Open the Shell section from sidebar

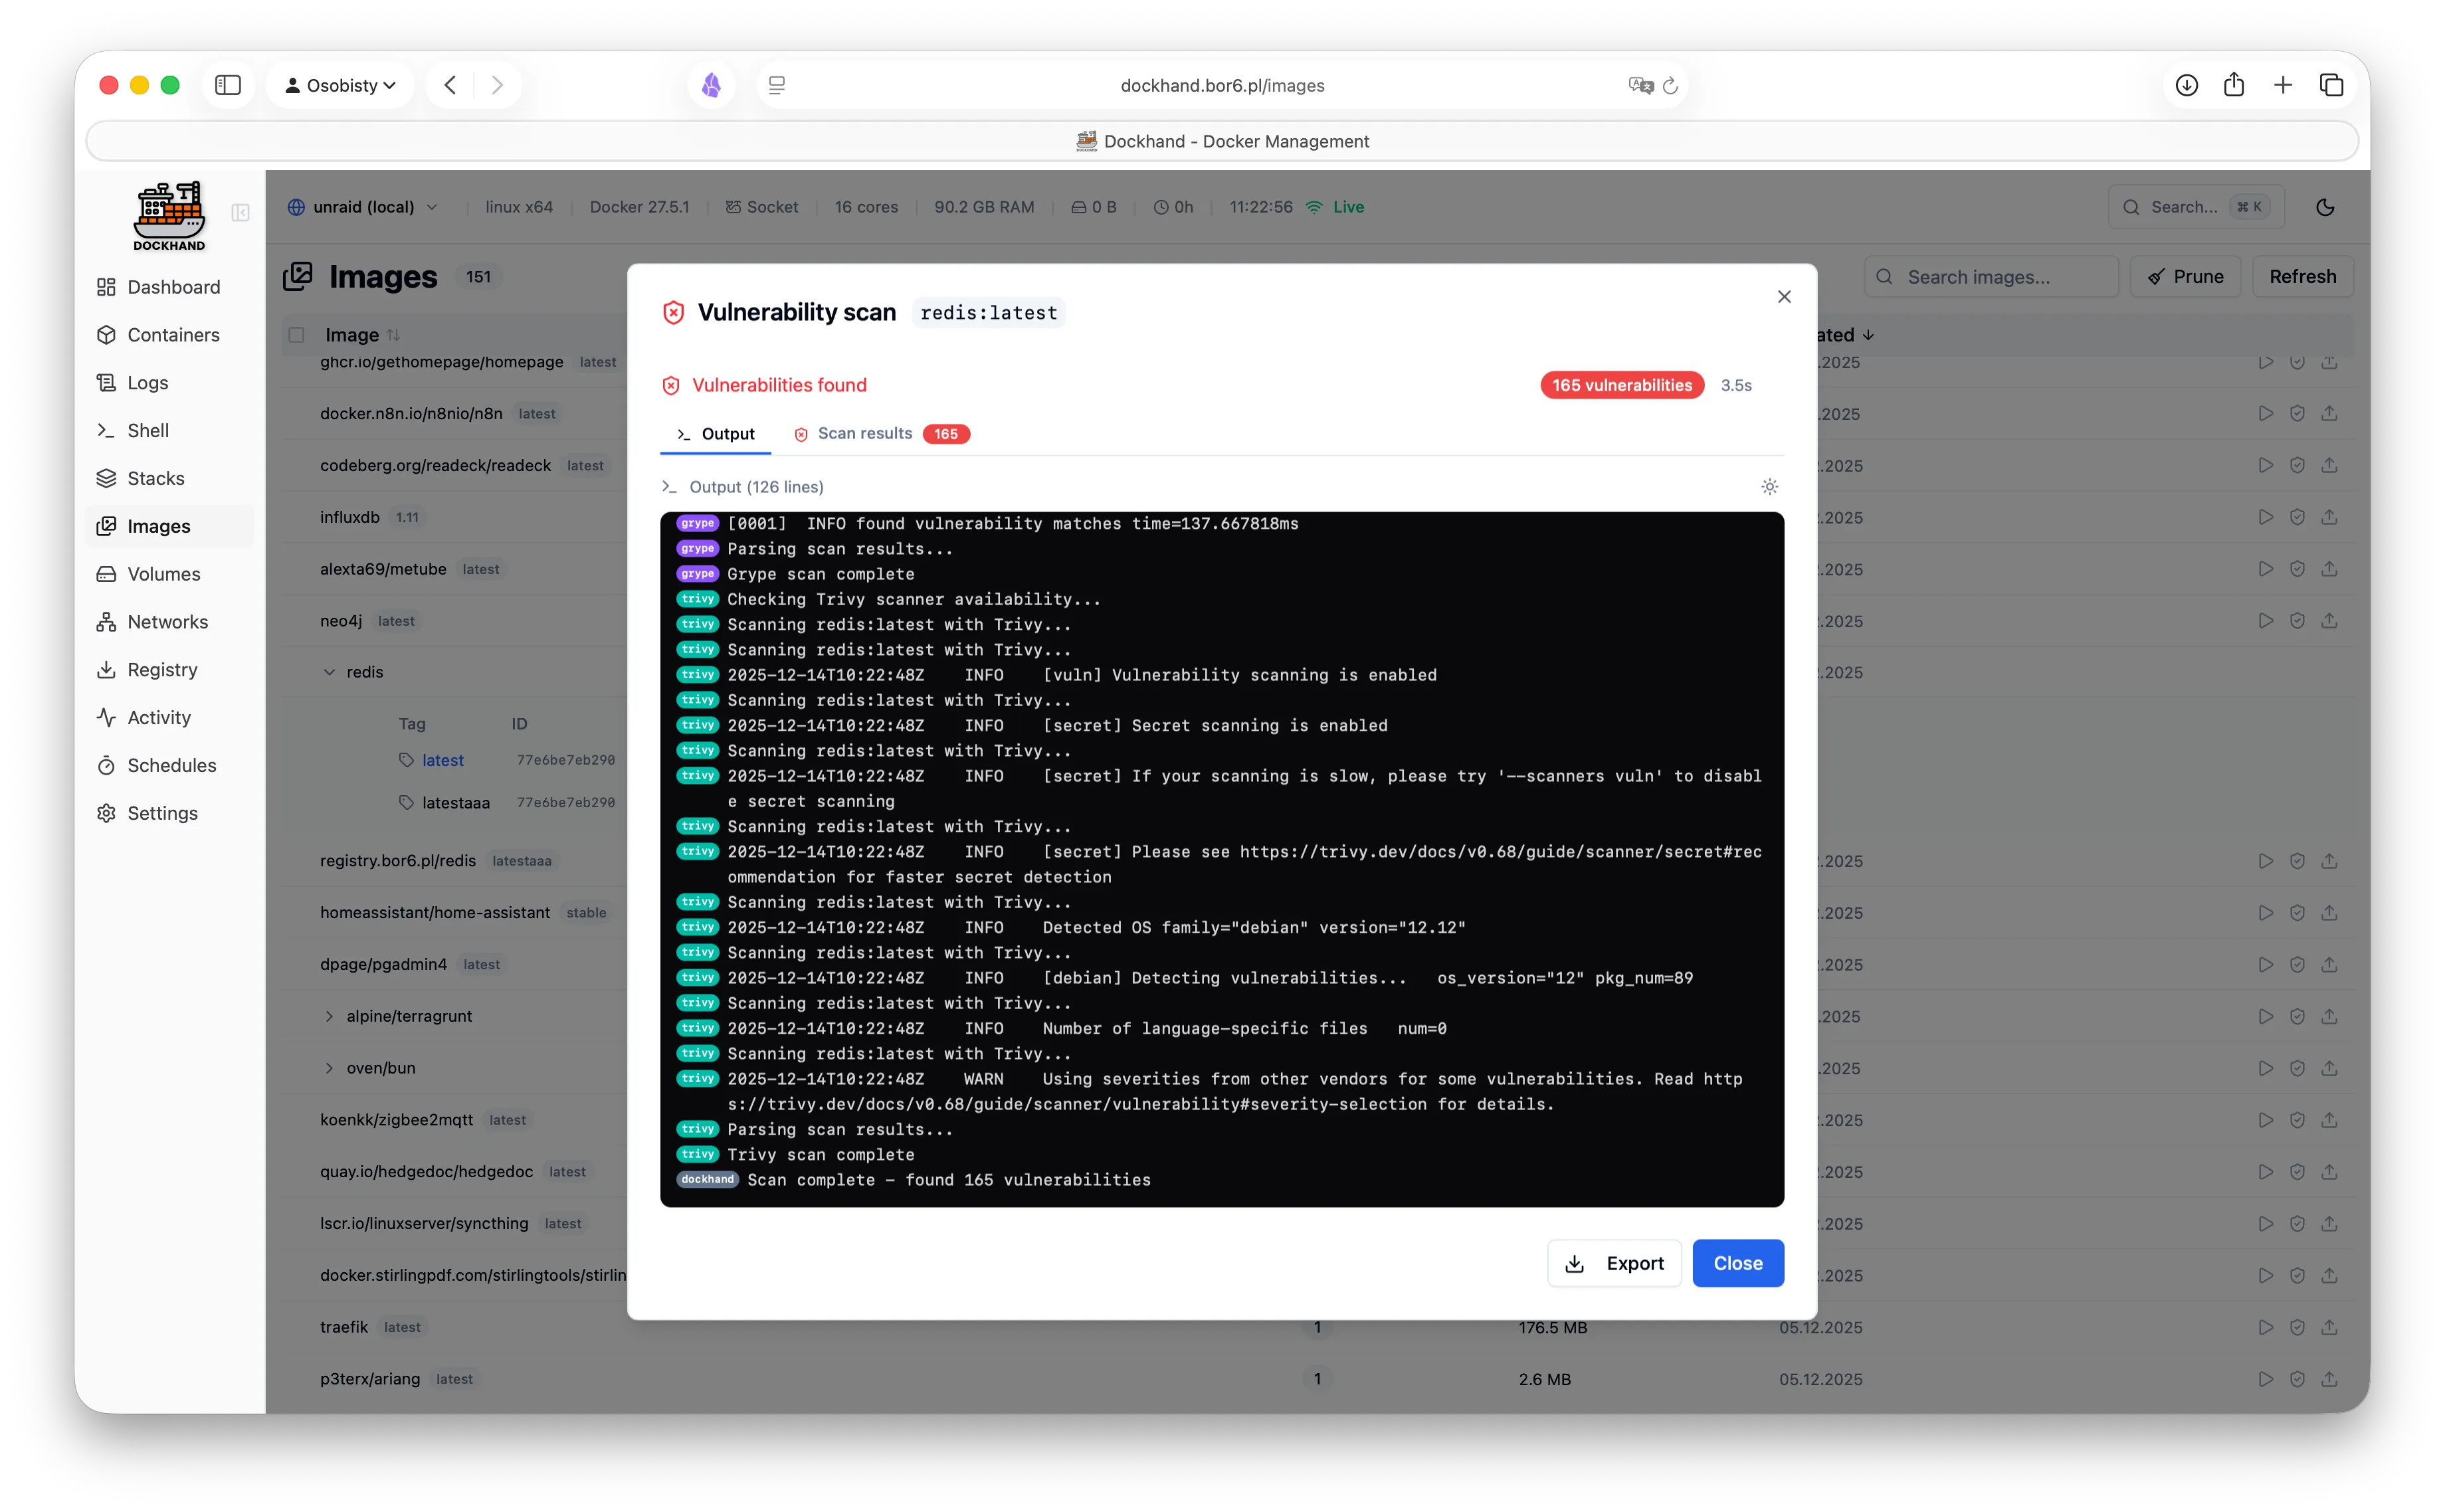click(x=147, y=430)
